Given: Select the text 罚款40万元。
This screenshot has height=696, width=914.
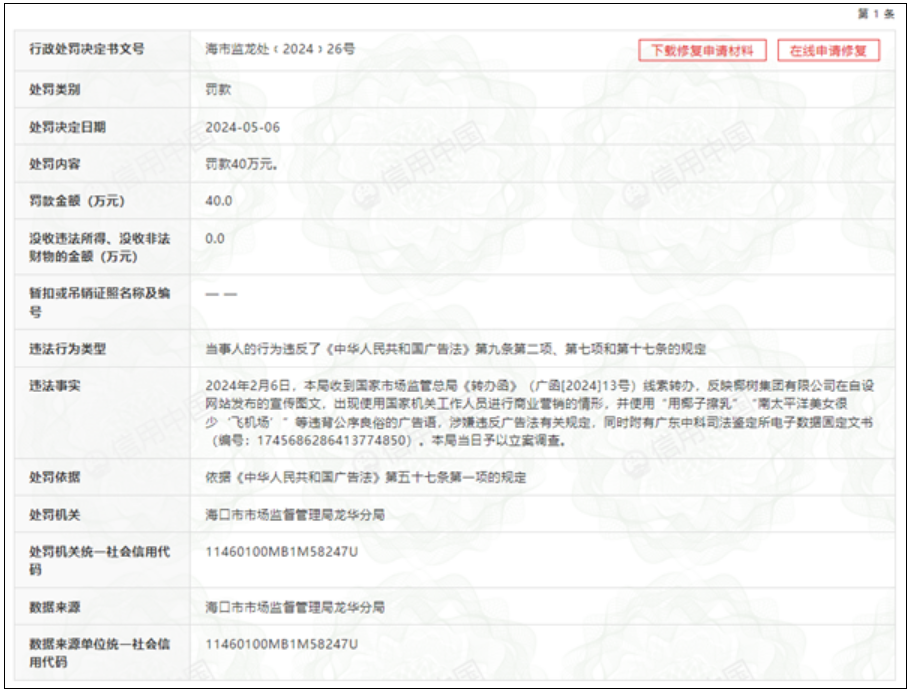Looking at the screenshot, I should [x=241, y=164].
